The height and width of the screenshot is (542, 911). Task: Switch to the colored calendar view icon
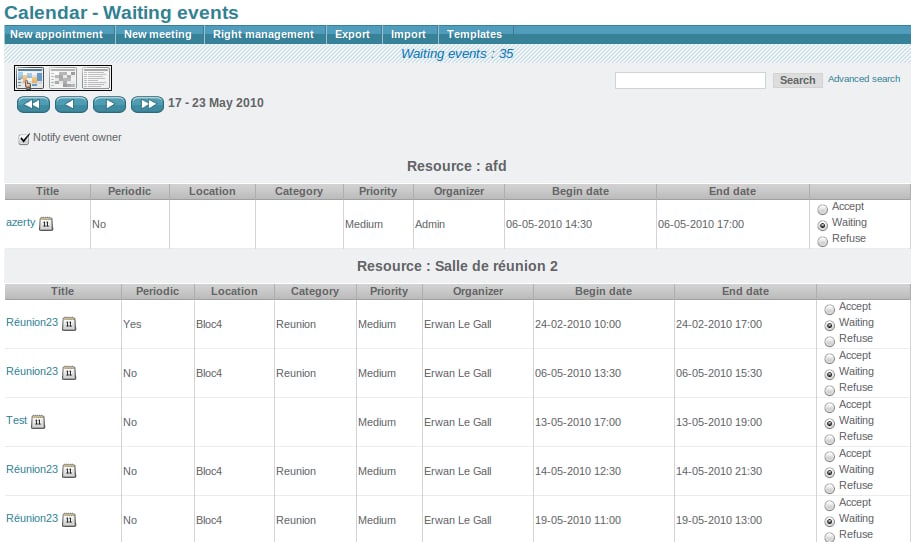(30, 78)
